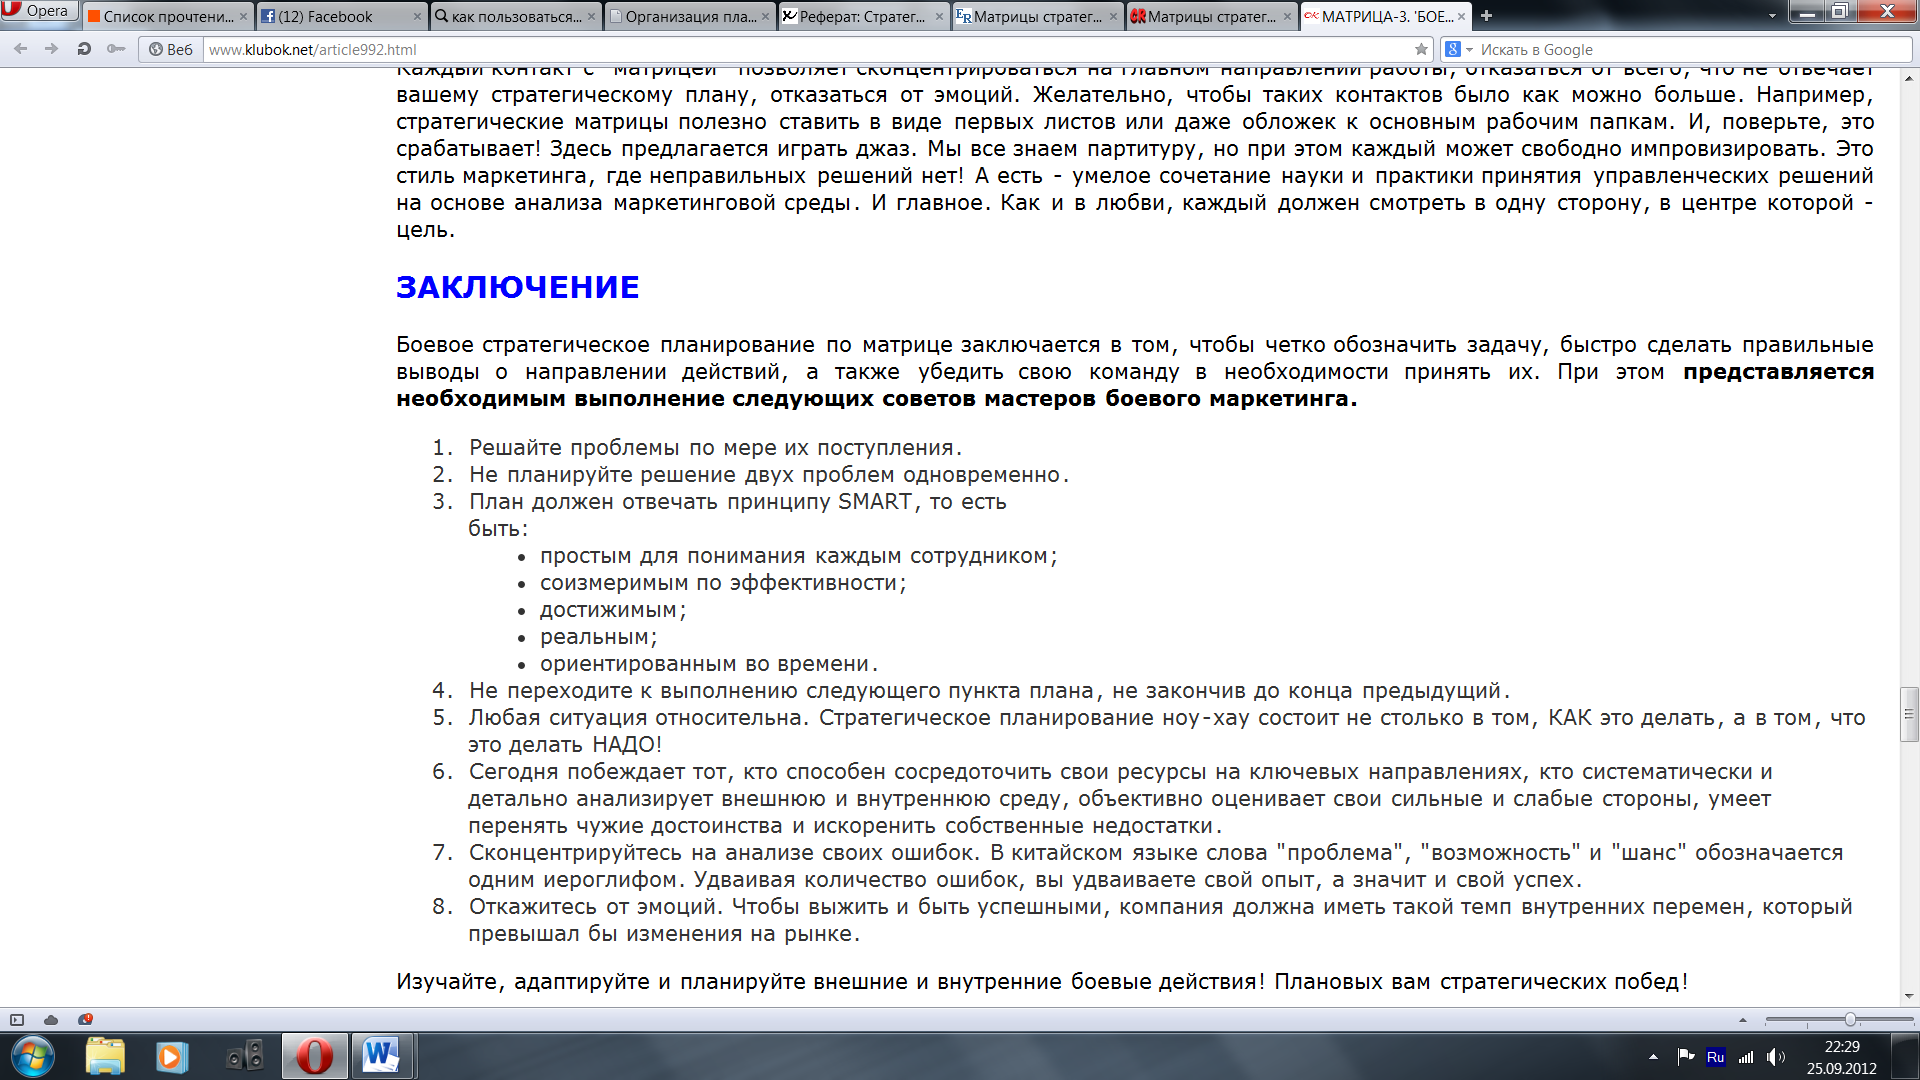Open the speakers app on taskbar

245,1057
